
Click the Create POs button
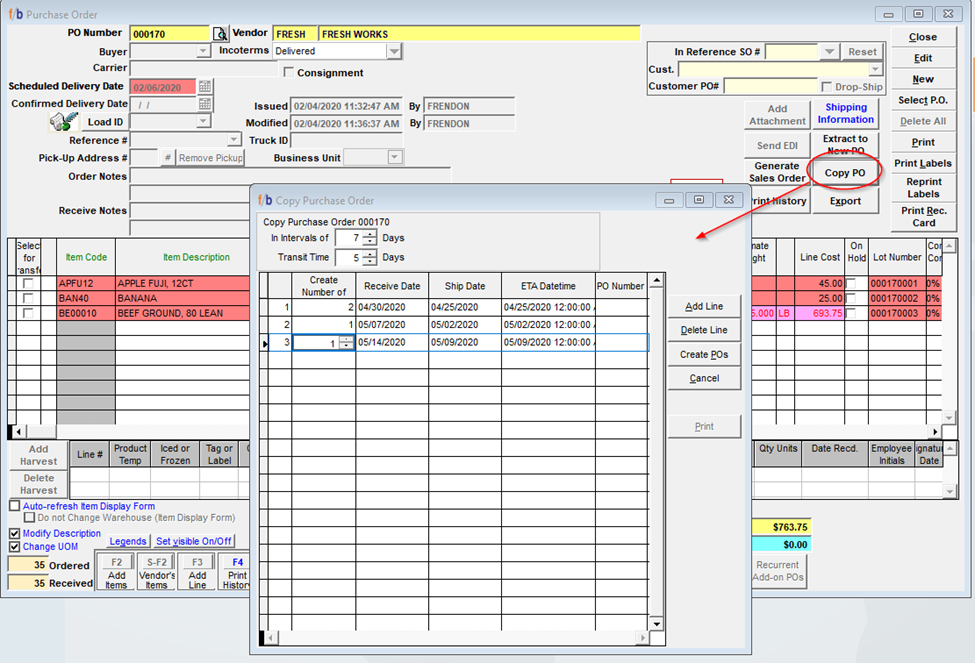click(x=704, y=355)
